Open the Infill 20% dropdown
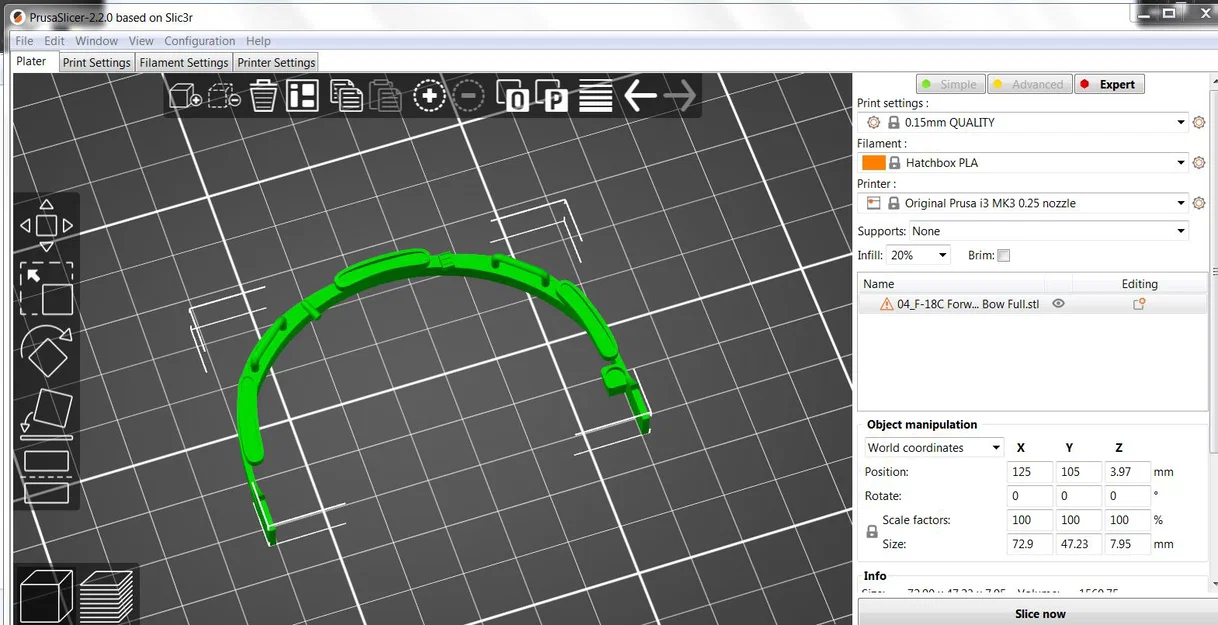Screen dimensions: 1218x625 pos(918,255)
